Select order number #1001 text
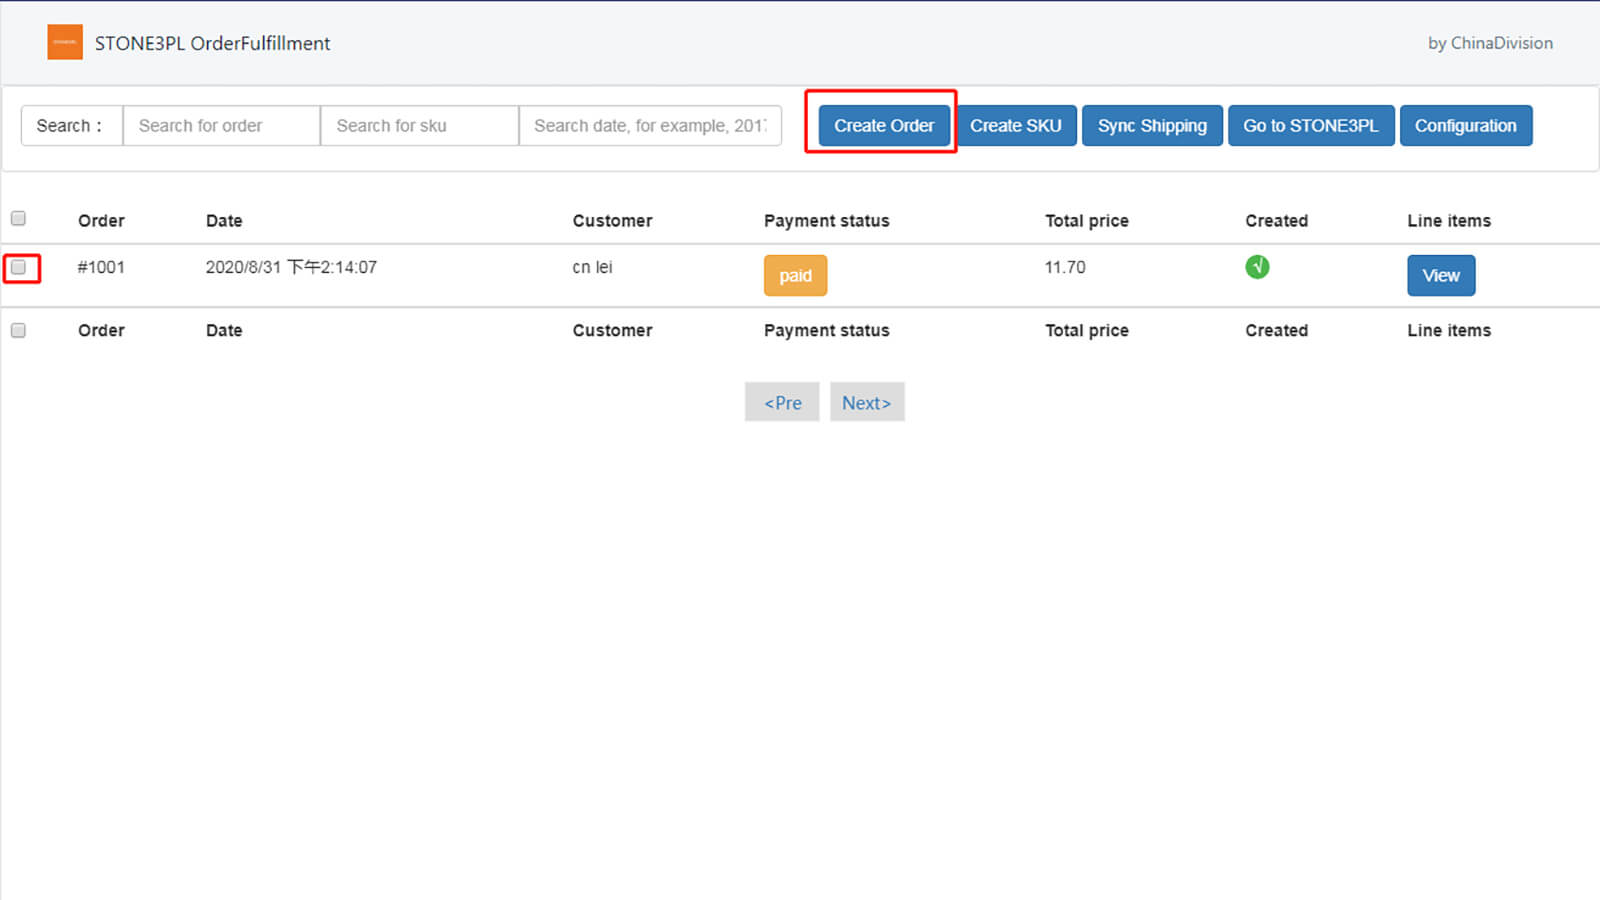The width and height of the screenshot is (1600, 900). pos(101,267)
